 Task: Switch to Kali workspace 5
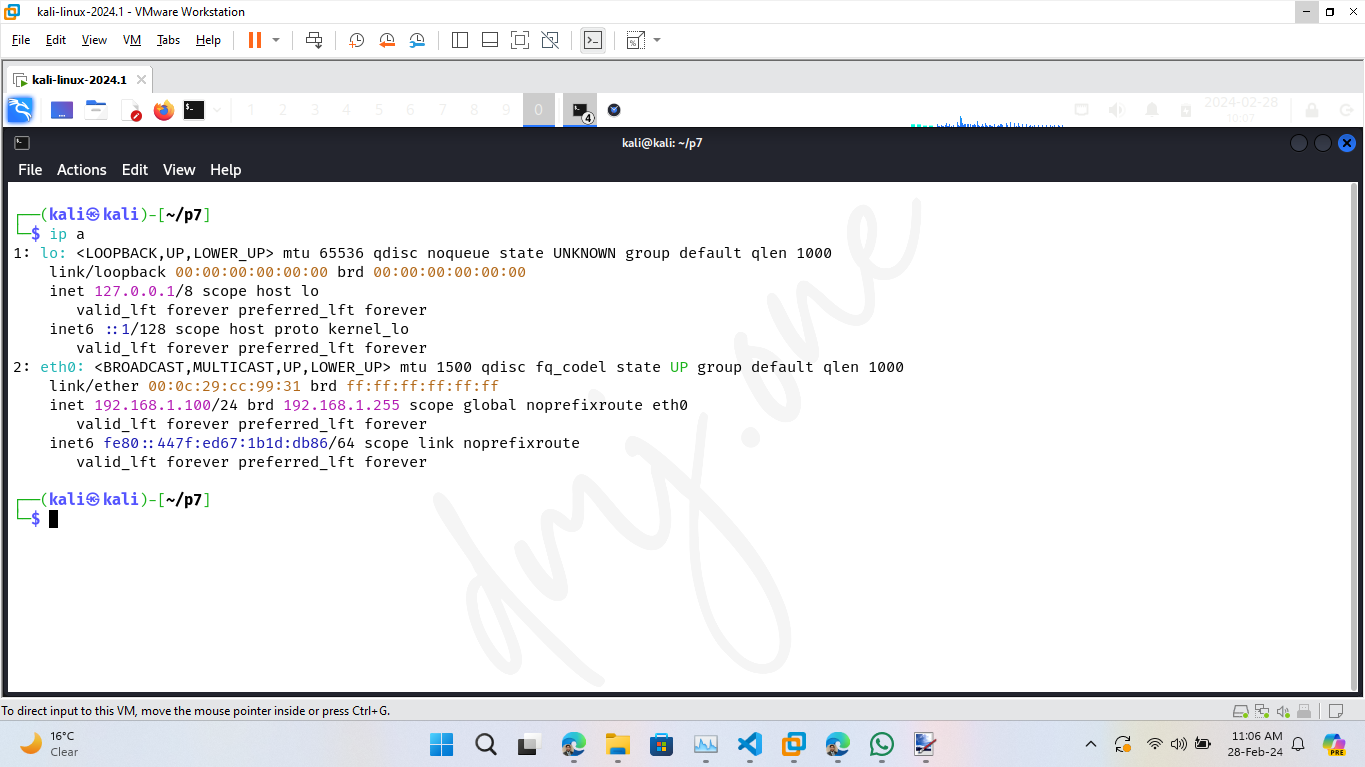pyautogui.click(x=378, y=110)
